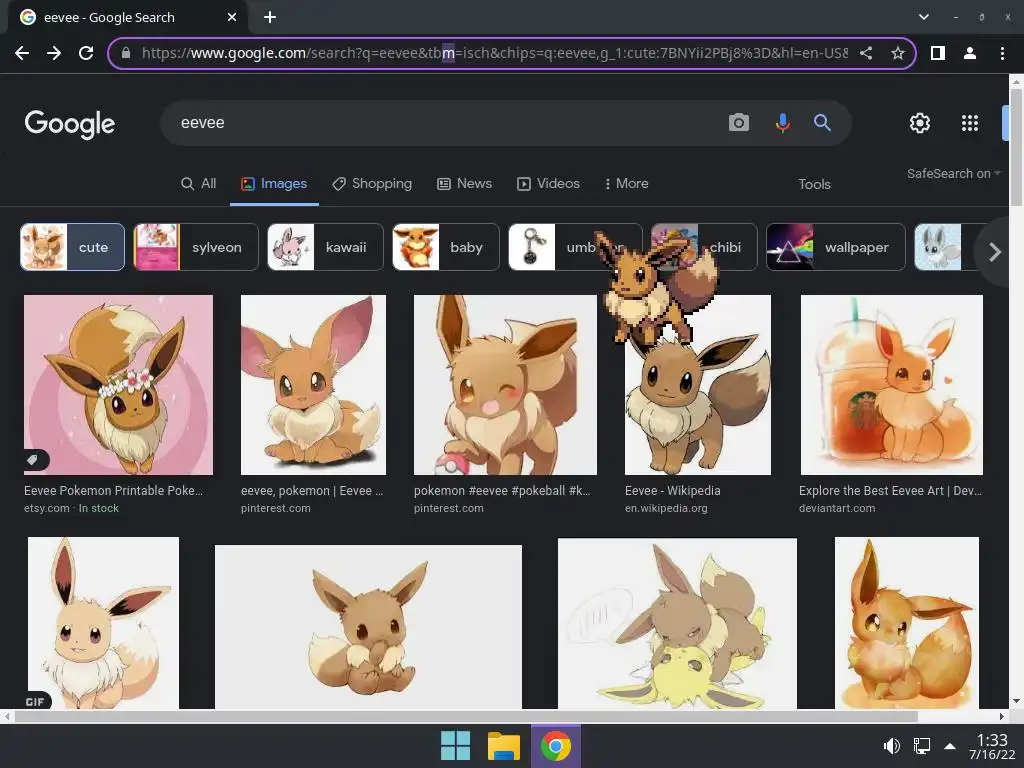
Task: Open Chrome profile menu
Action: 970,53
